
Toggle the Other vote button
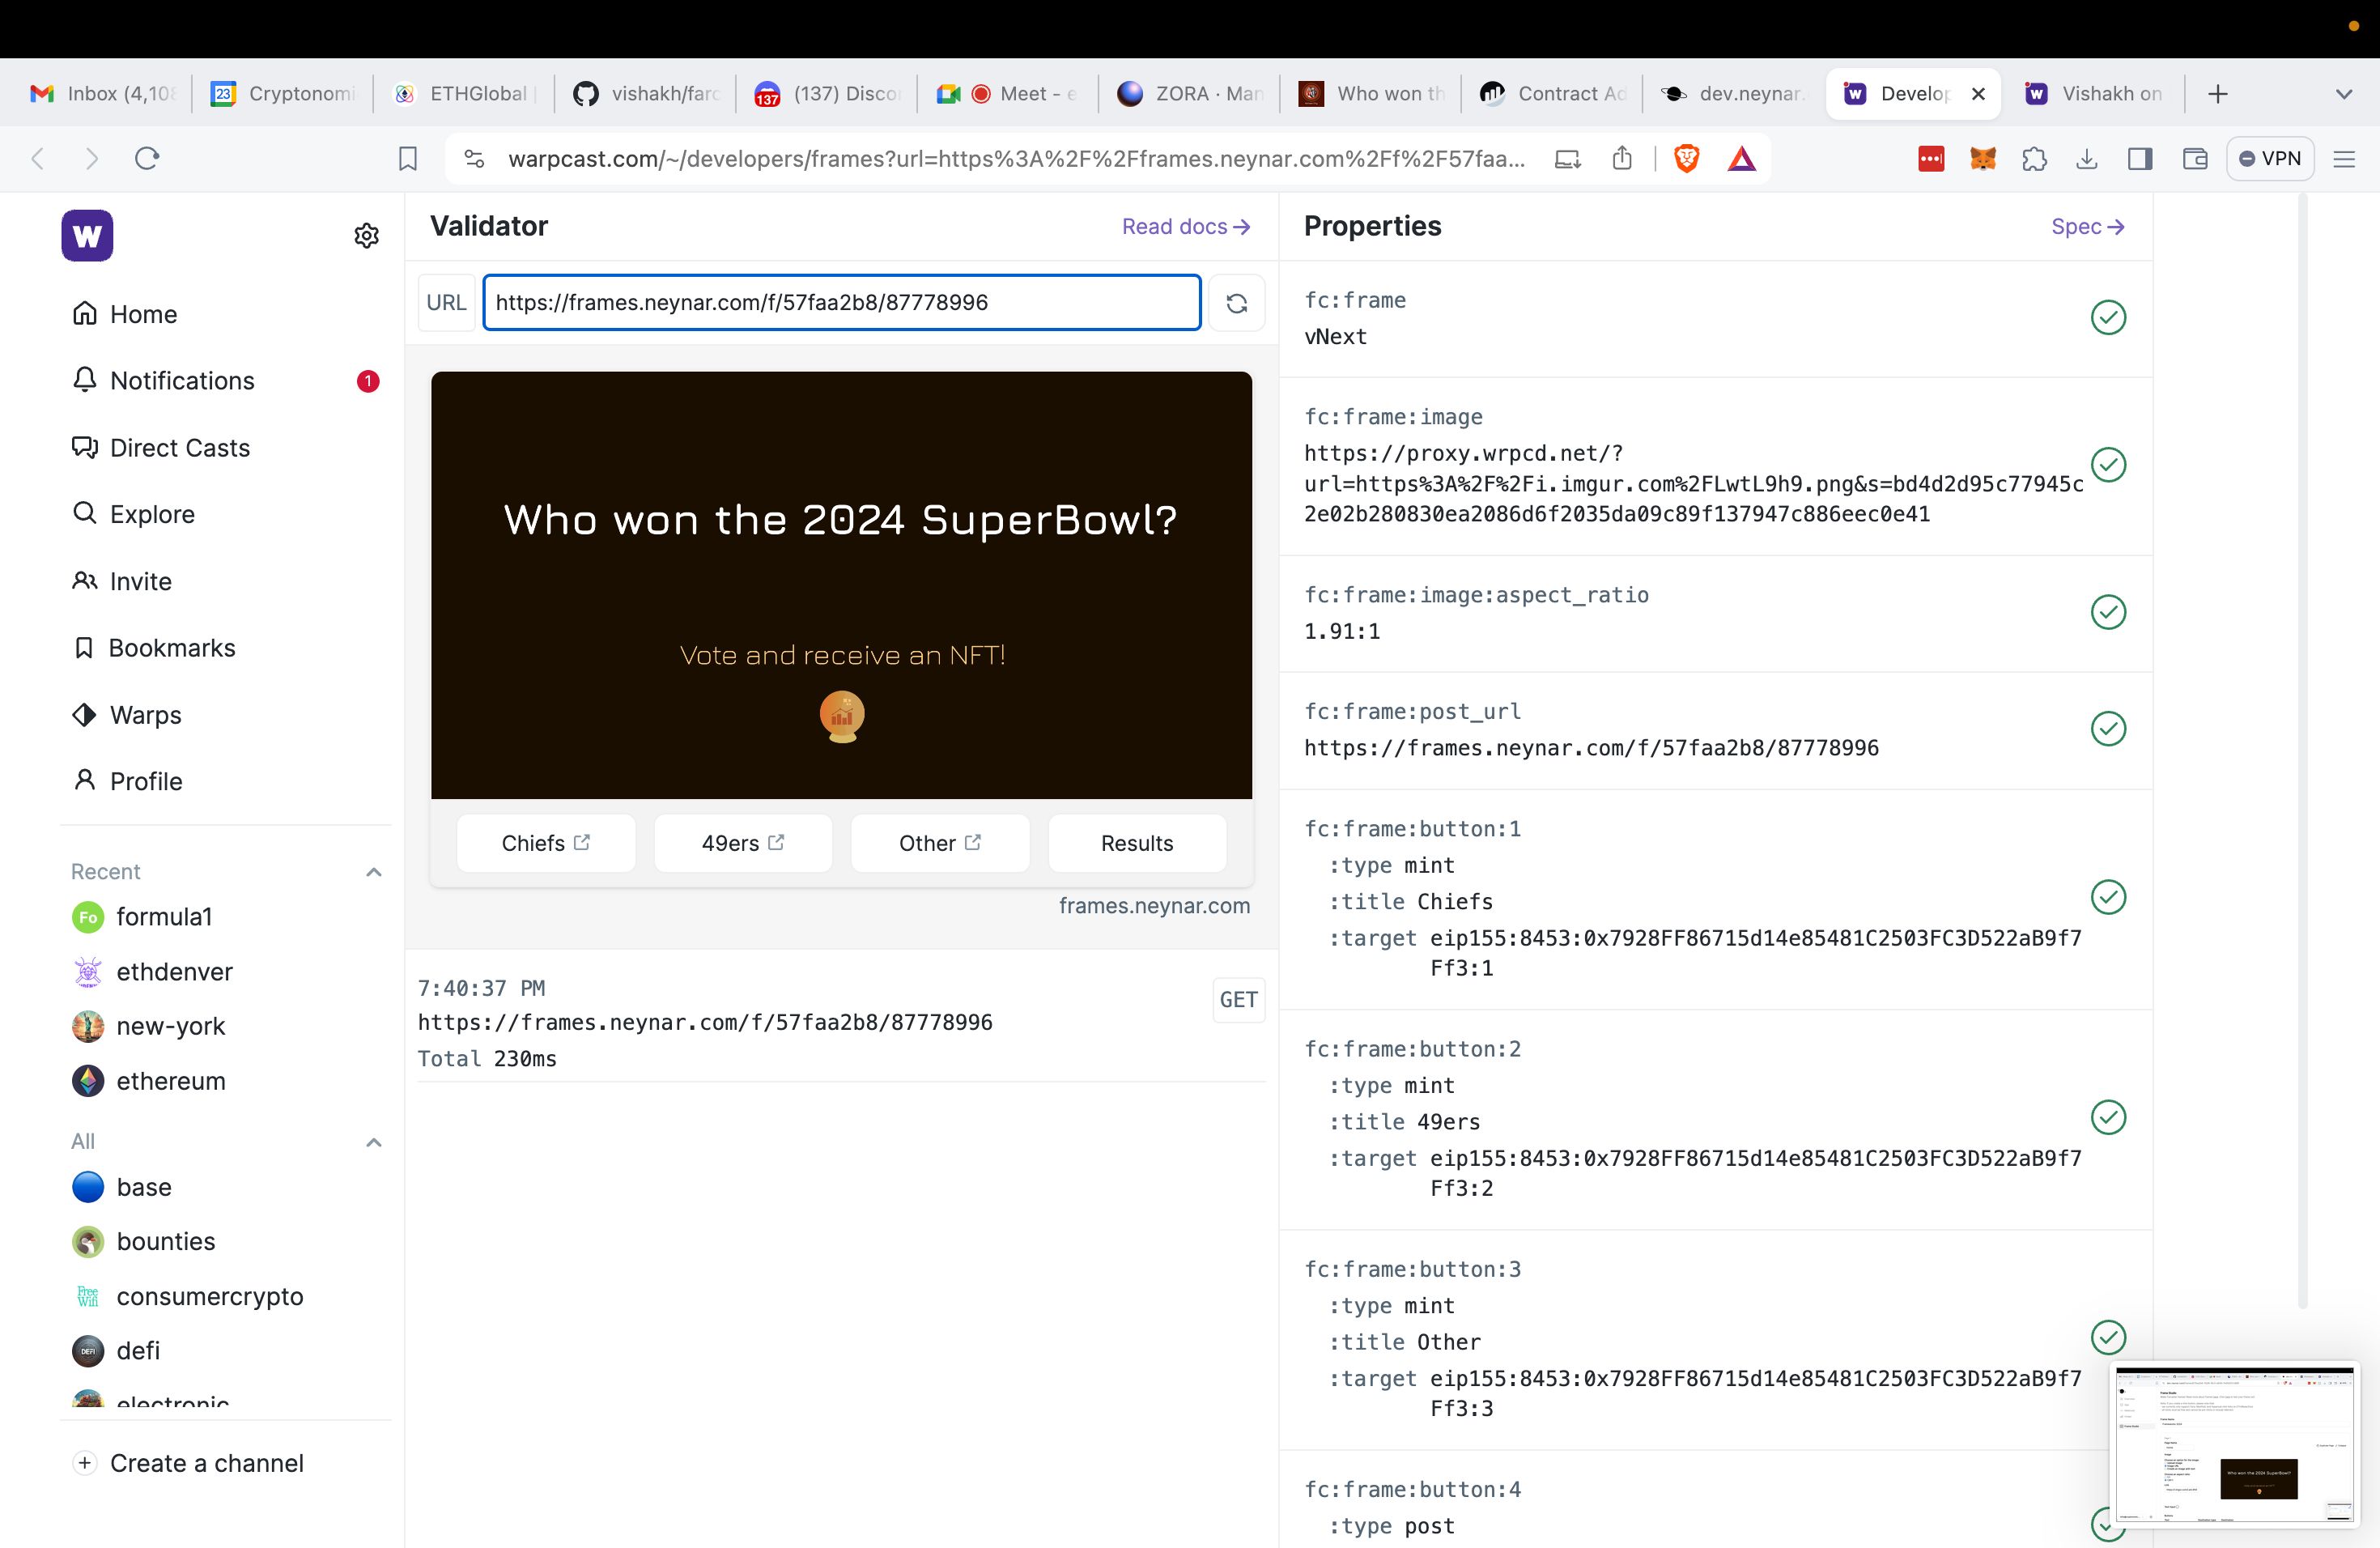click(938, 844)
